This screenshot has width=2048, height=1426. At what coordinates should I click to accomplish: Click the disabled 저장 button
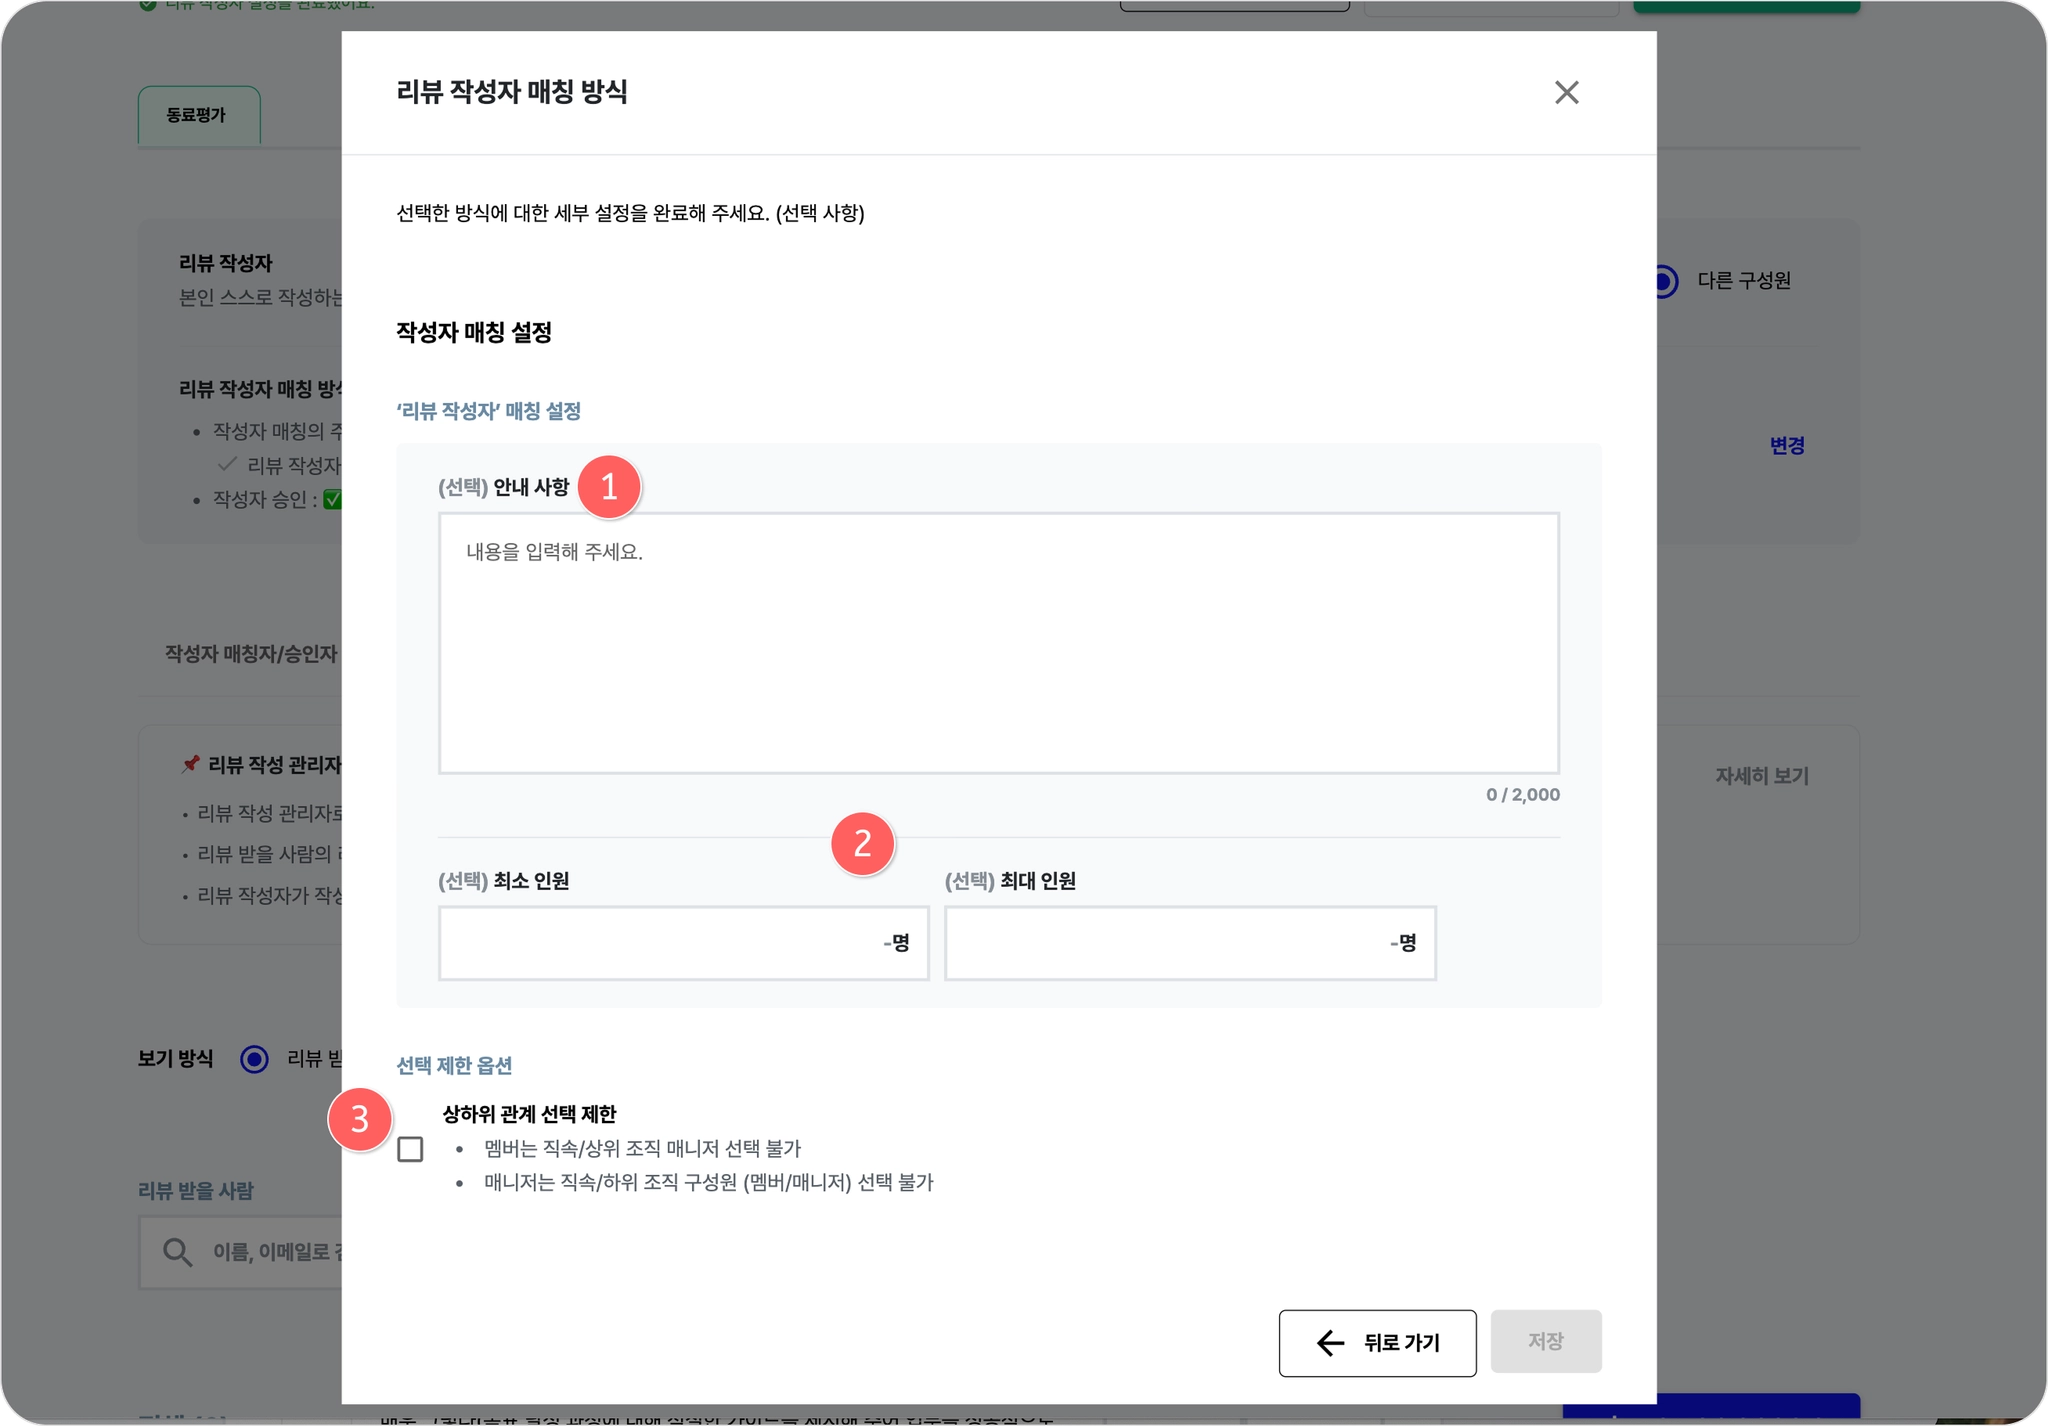[x=1545, y=1341]
